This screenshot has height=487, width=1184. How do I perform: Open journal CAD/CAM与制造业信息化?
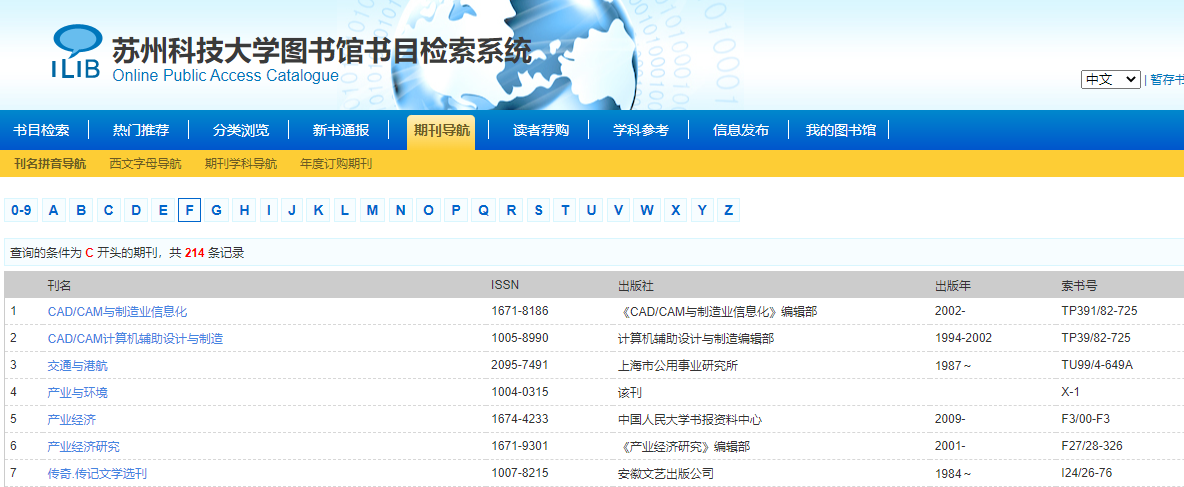[x=117, y=312]
